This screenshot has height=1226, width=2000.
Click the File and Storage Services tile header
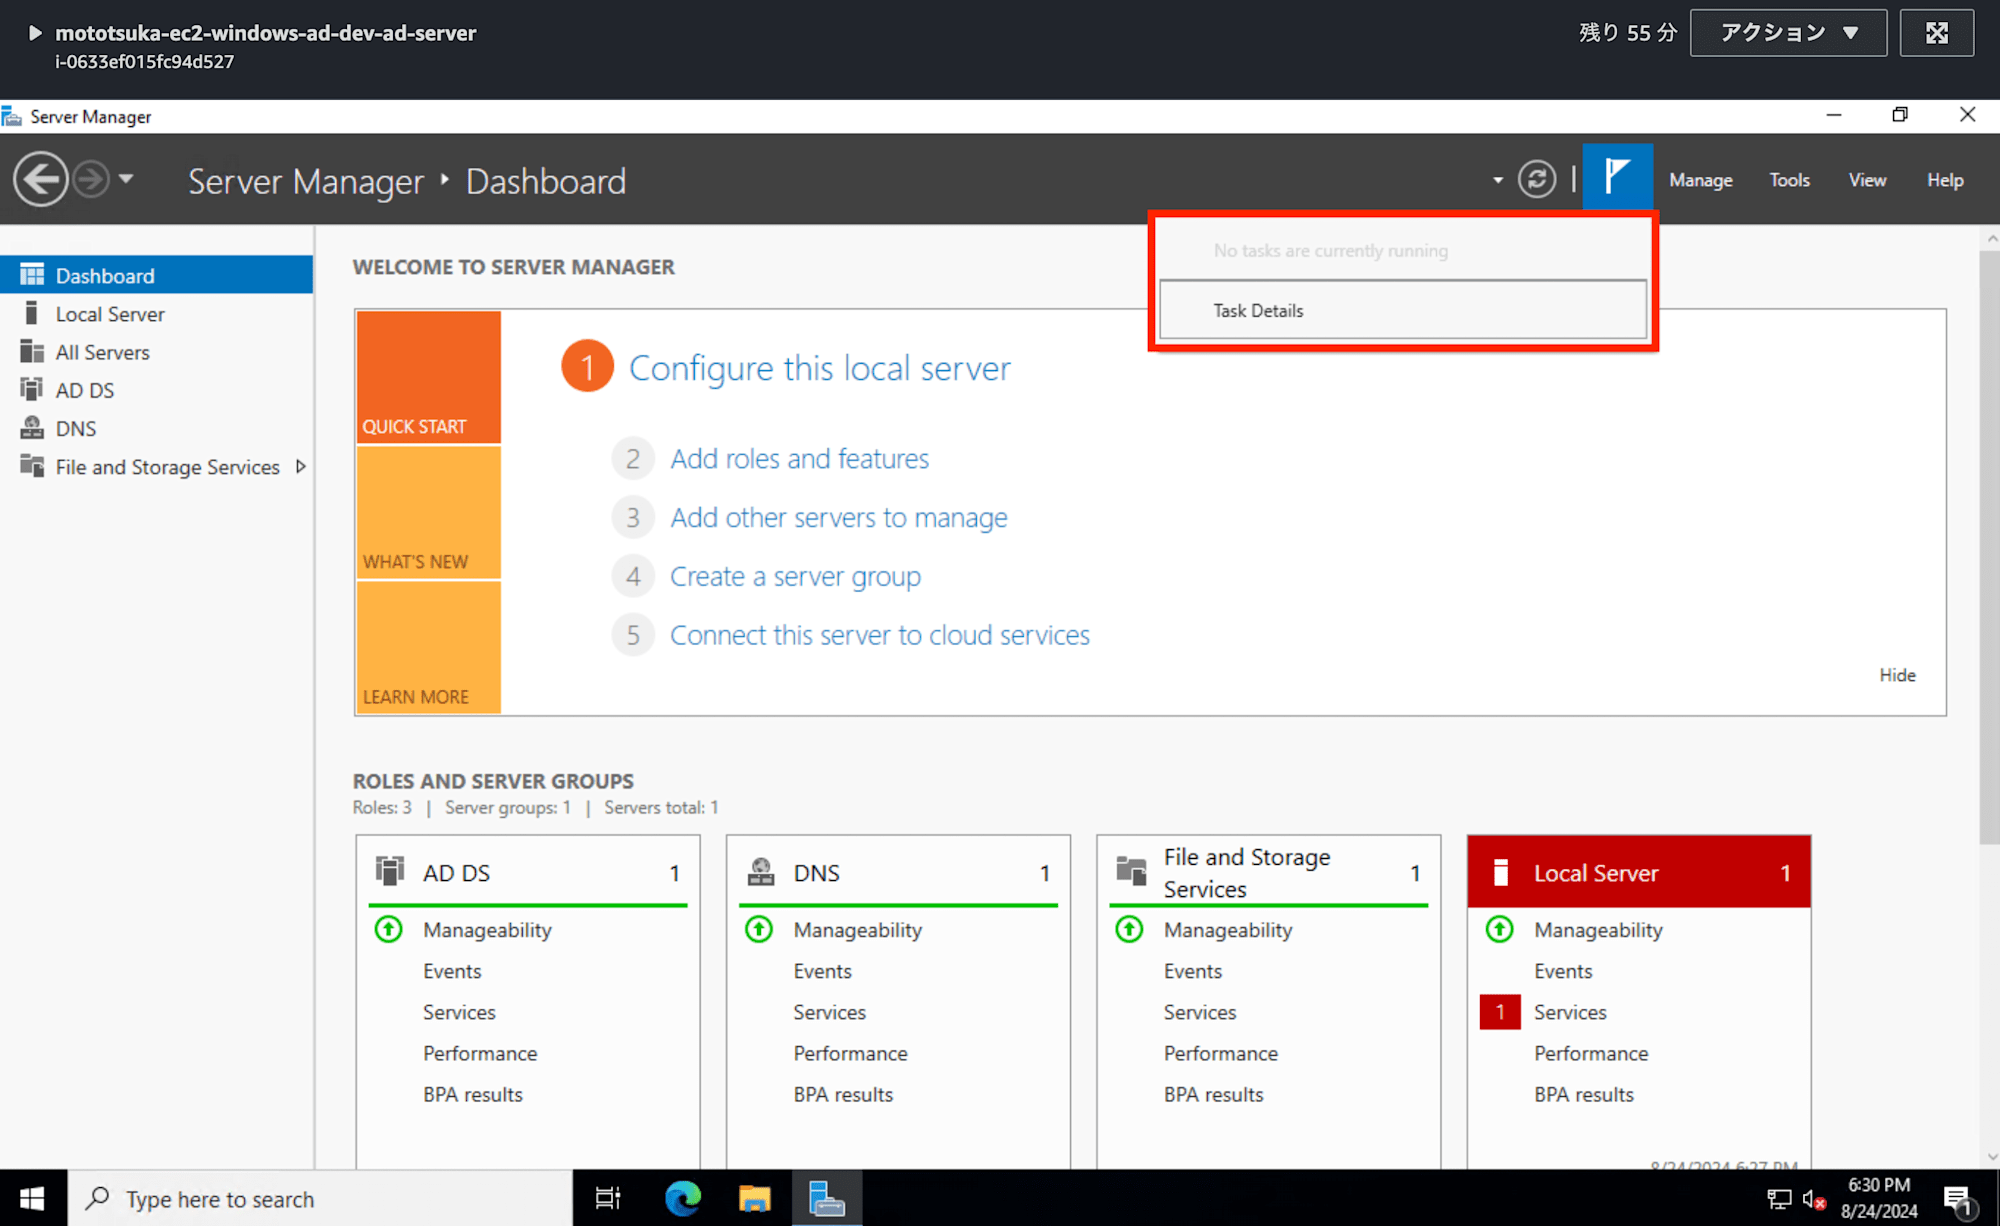tap(1268, 872)
